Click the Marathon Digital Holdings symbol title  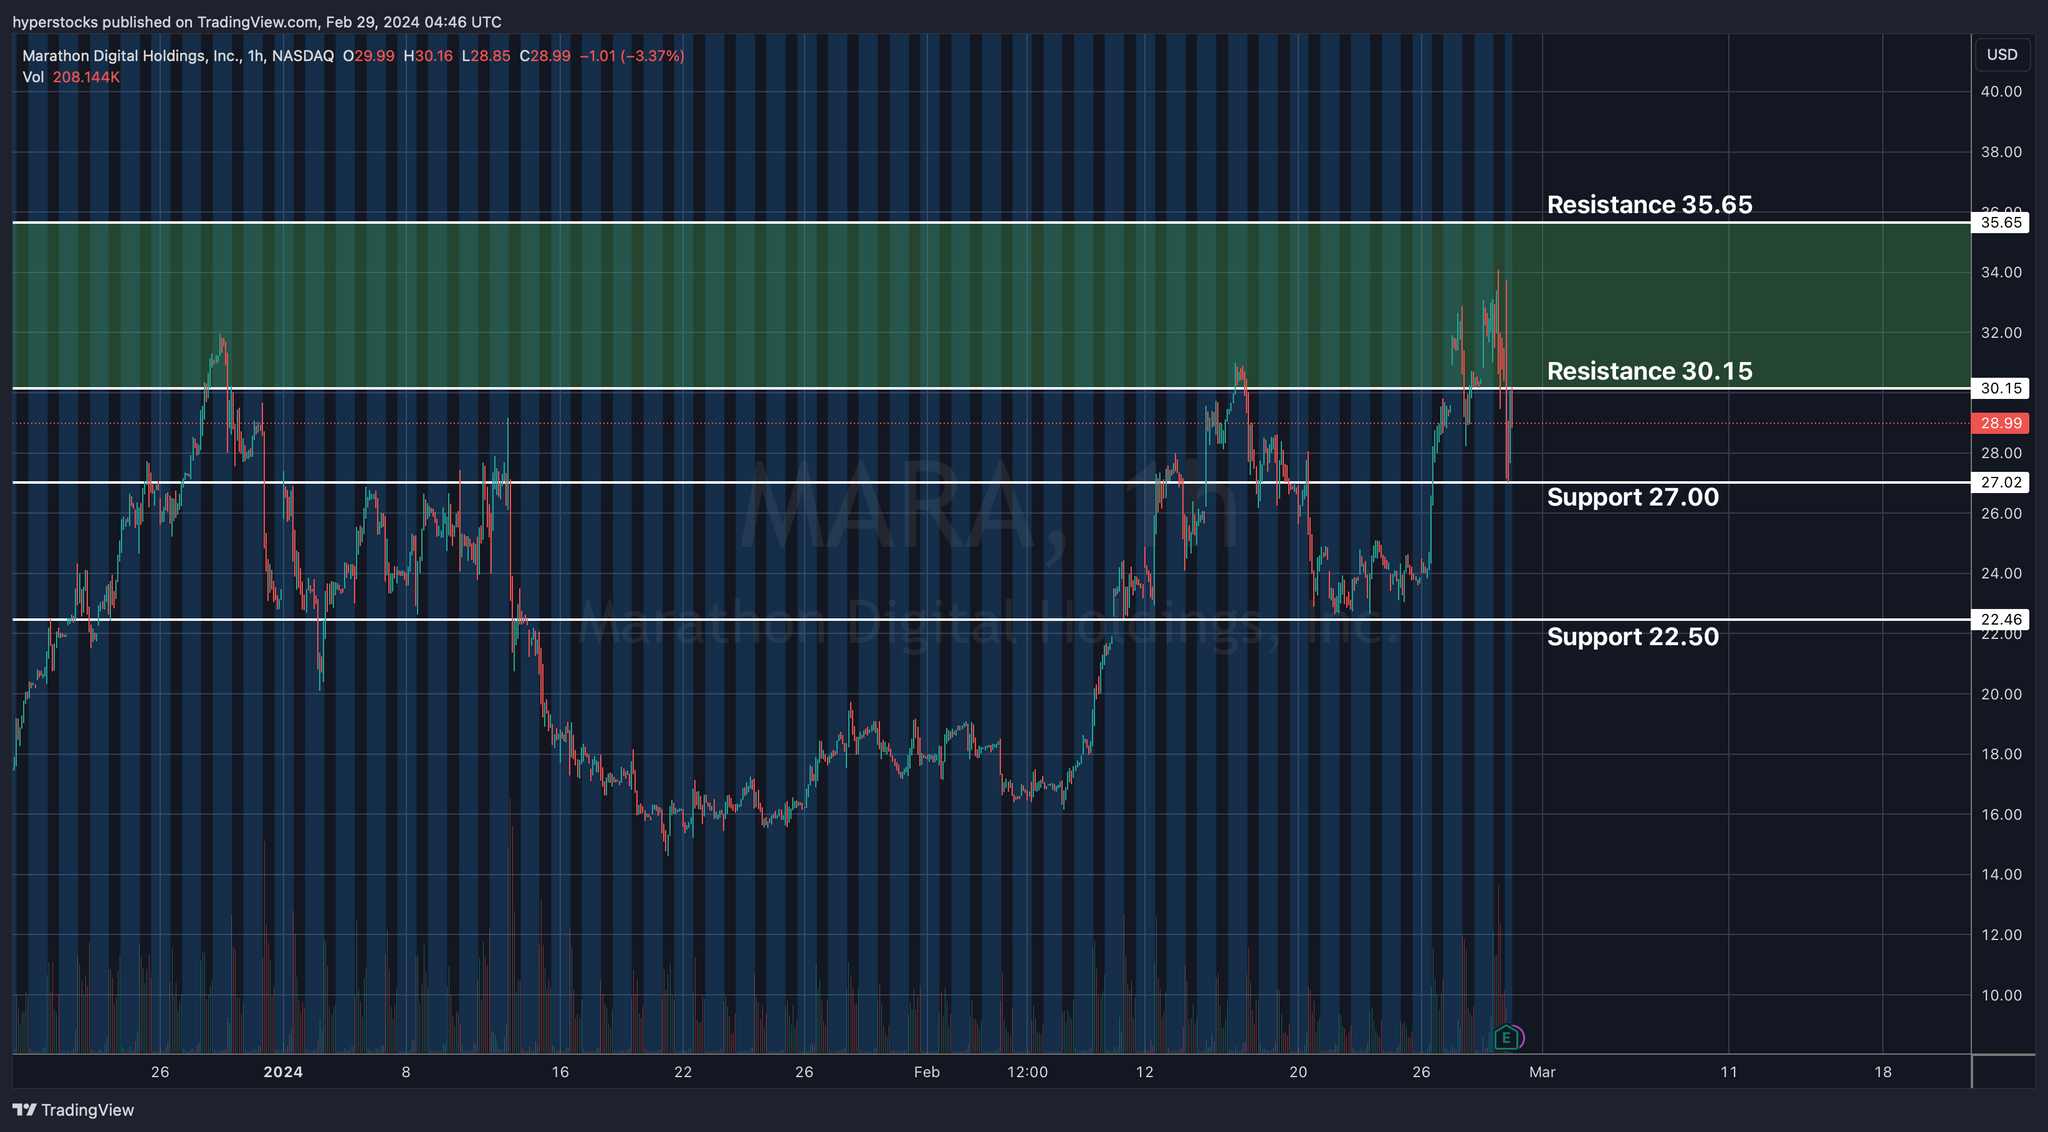pos(178,56)
